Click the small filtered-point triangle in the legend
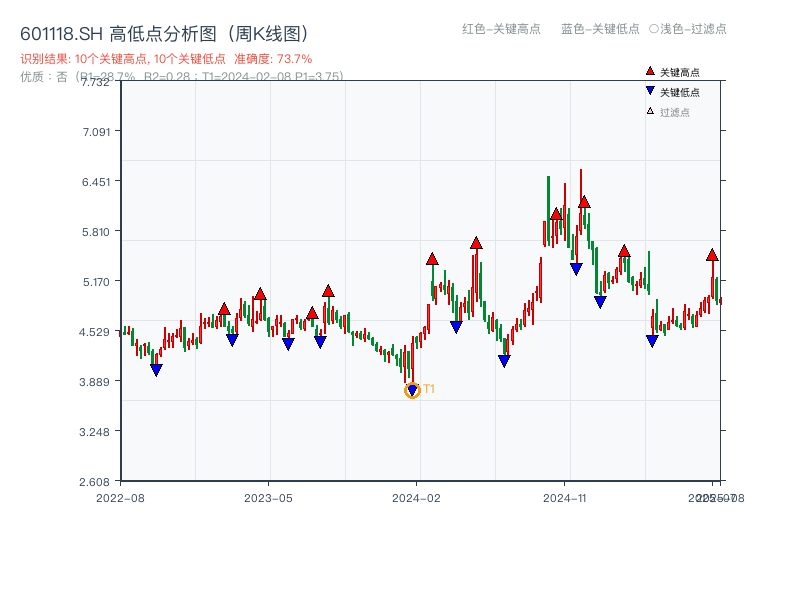The height and width of the screenshot is (600, 800). (650, 111)
